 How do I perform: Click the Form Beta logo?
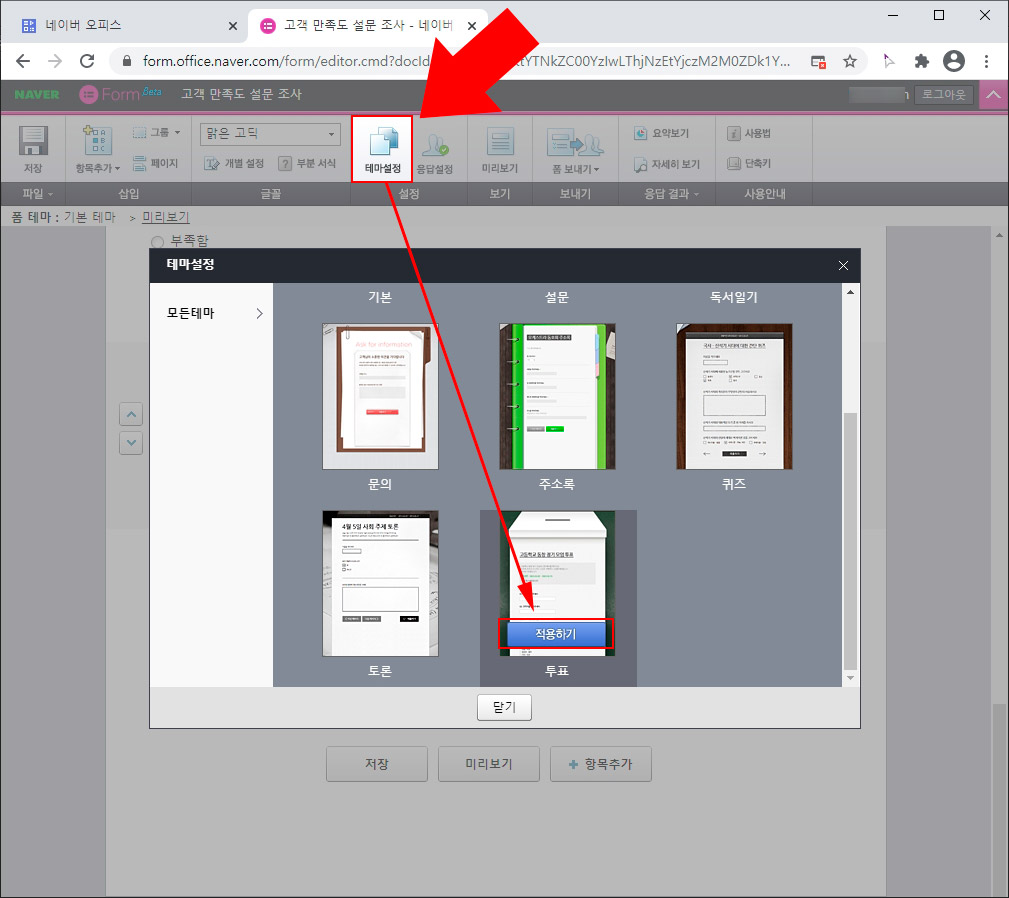120,95
